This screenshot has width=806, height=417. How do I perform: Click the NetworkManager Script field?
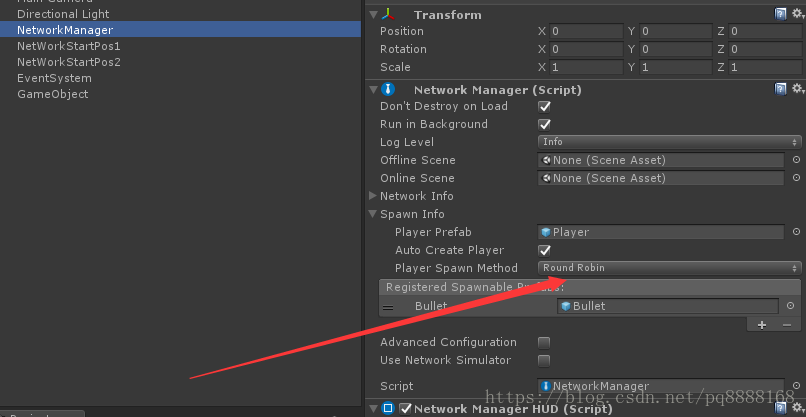coord(661,386)
